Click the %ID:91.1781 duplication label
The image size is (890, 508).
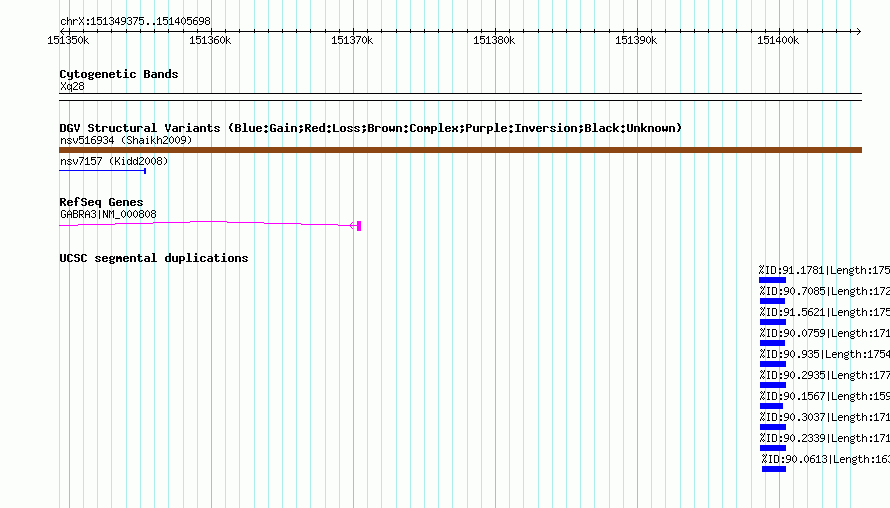[x=824, y=270]
